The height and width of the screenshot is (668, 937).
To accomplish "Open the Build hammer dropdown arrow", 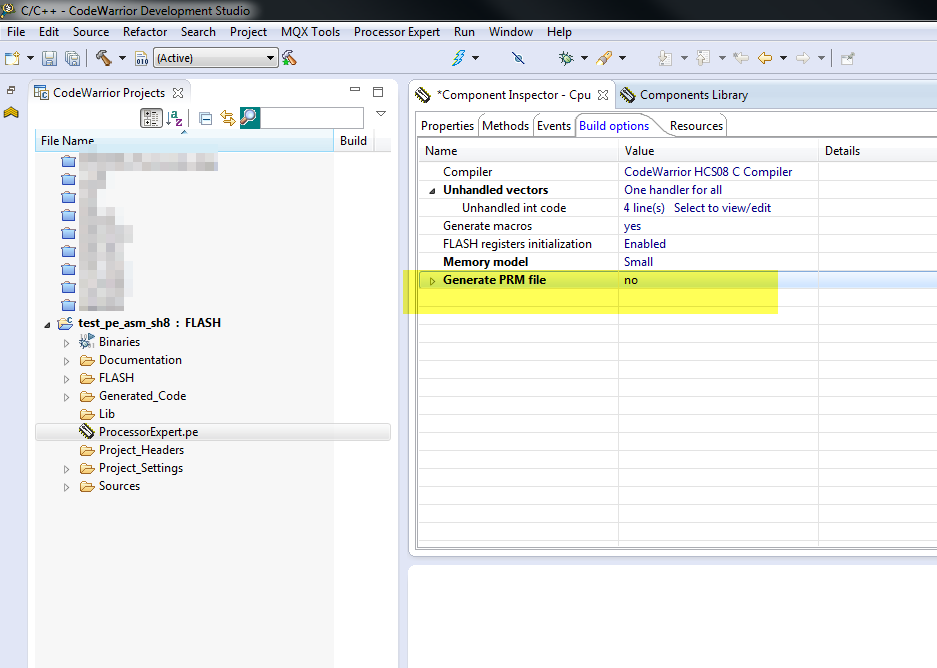I will pos(122,59).
